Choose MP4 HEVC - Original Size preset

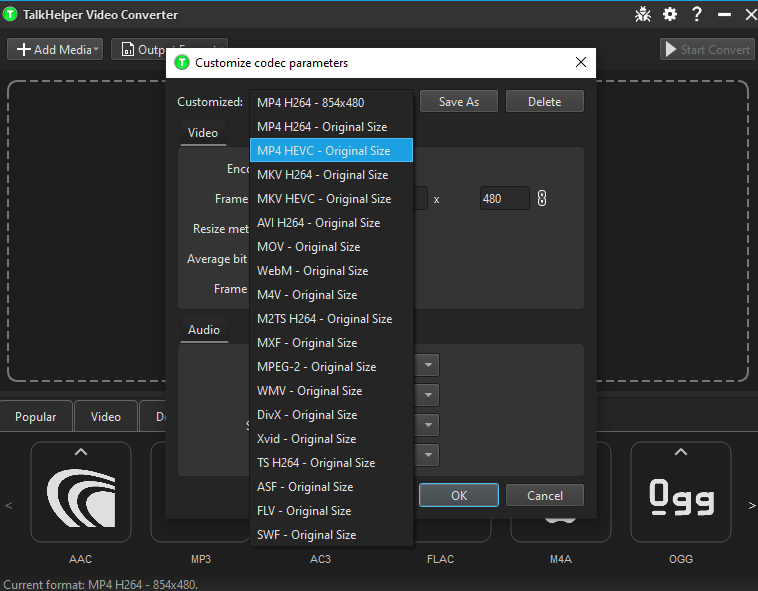(331, 150)
